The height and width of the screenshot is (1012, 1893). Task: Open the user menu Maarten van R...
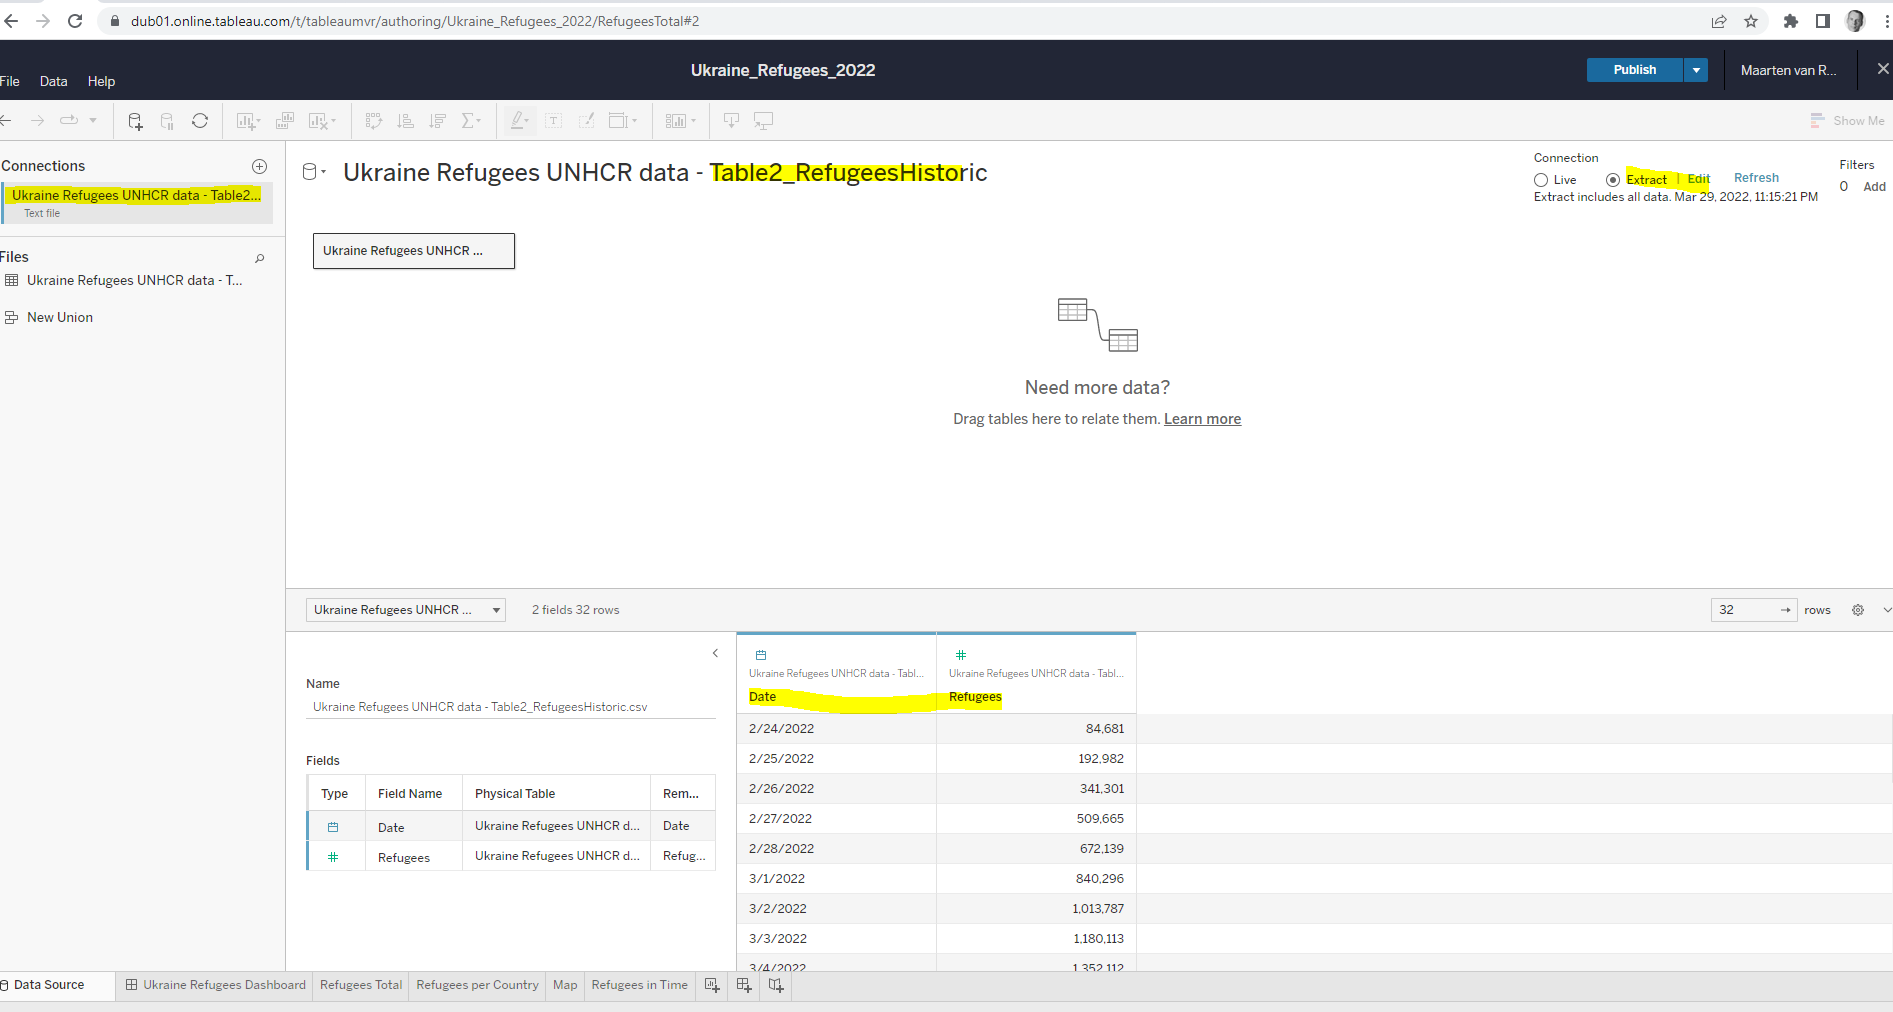[1788, 70]
